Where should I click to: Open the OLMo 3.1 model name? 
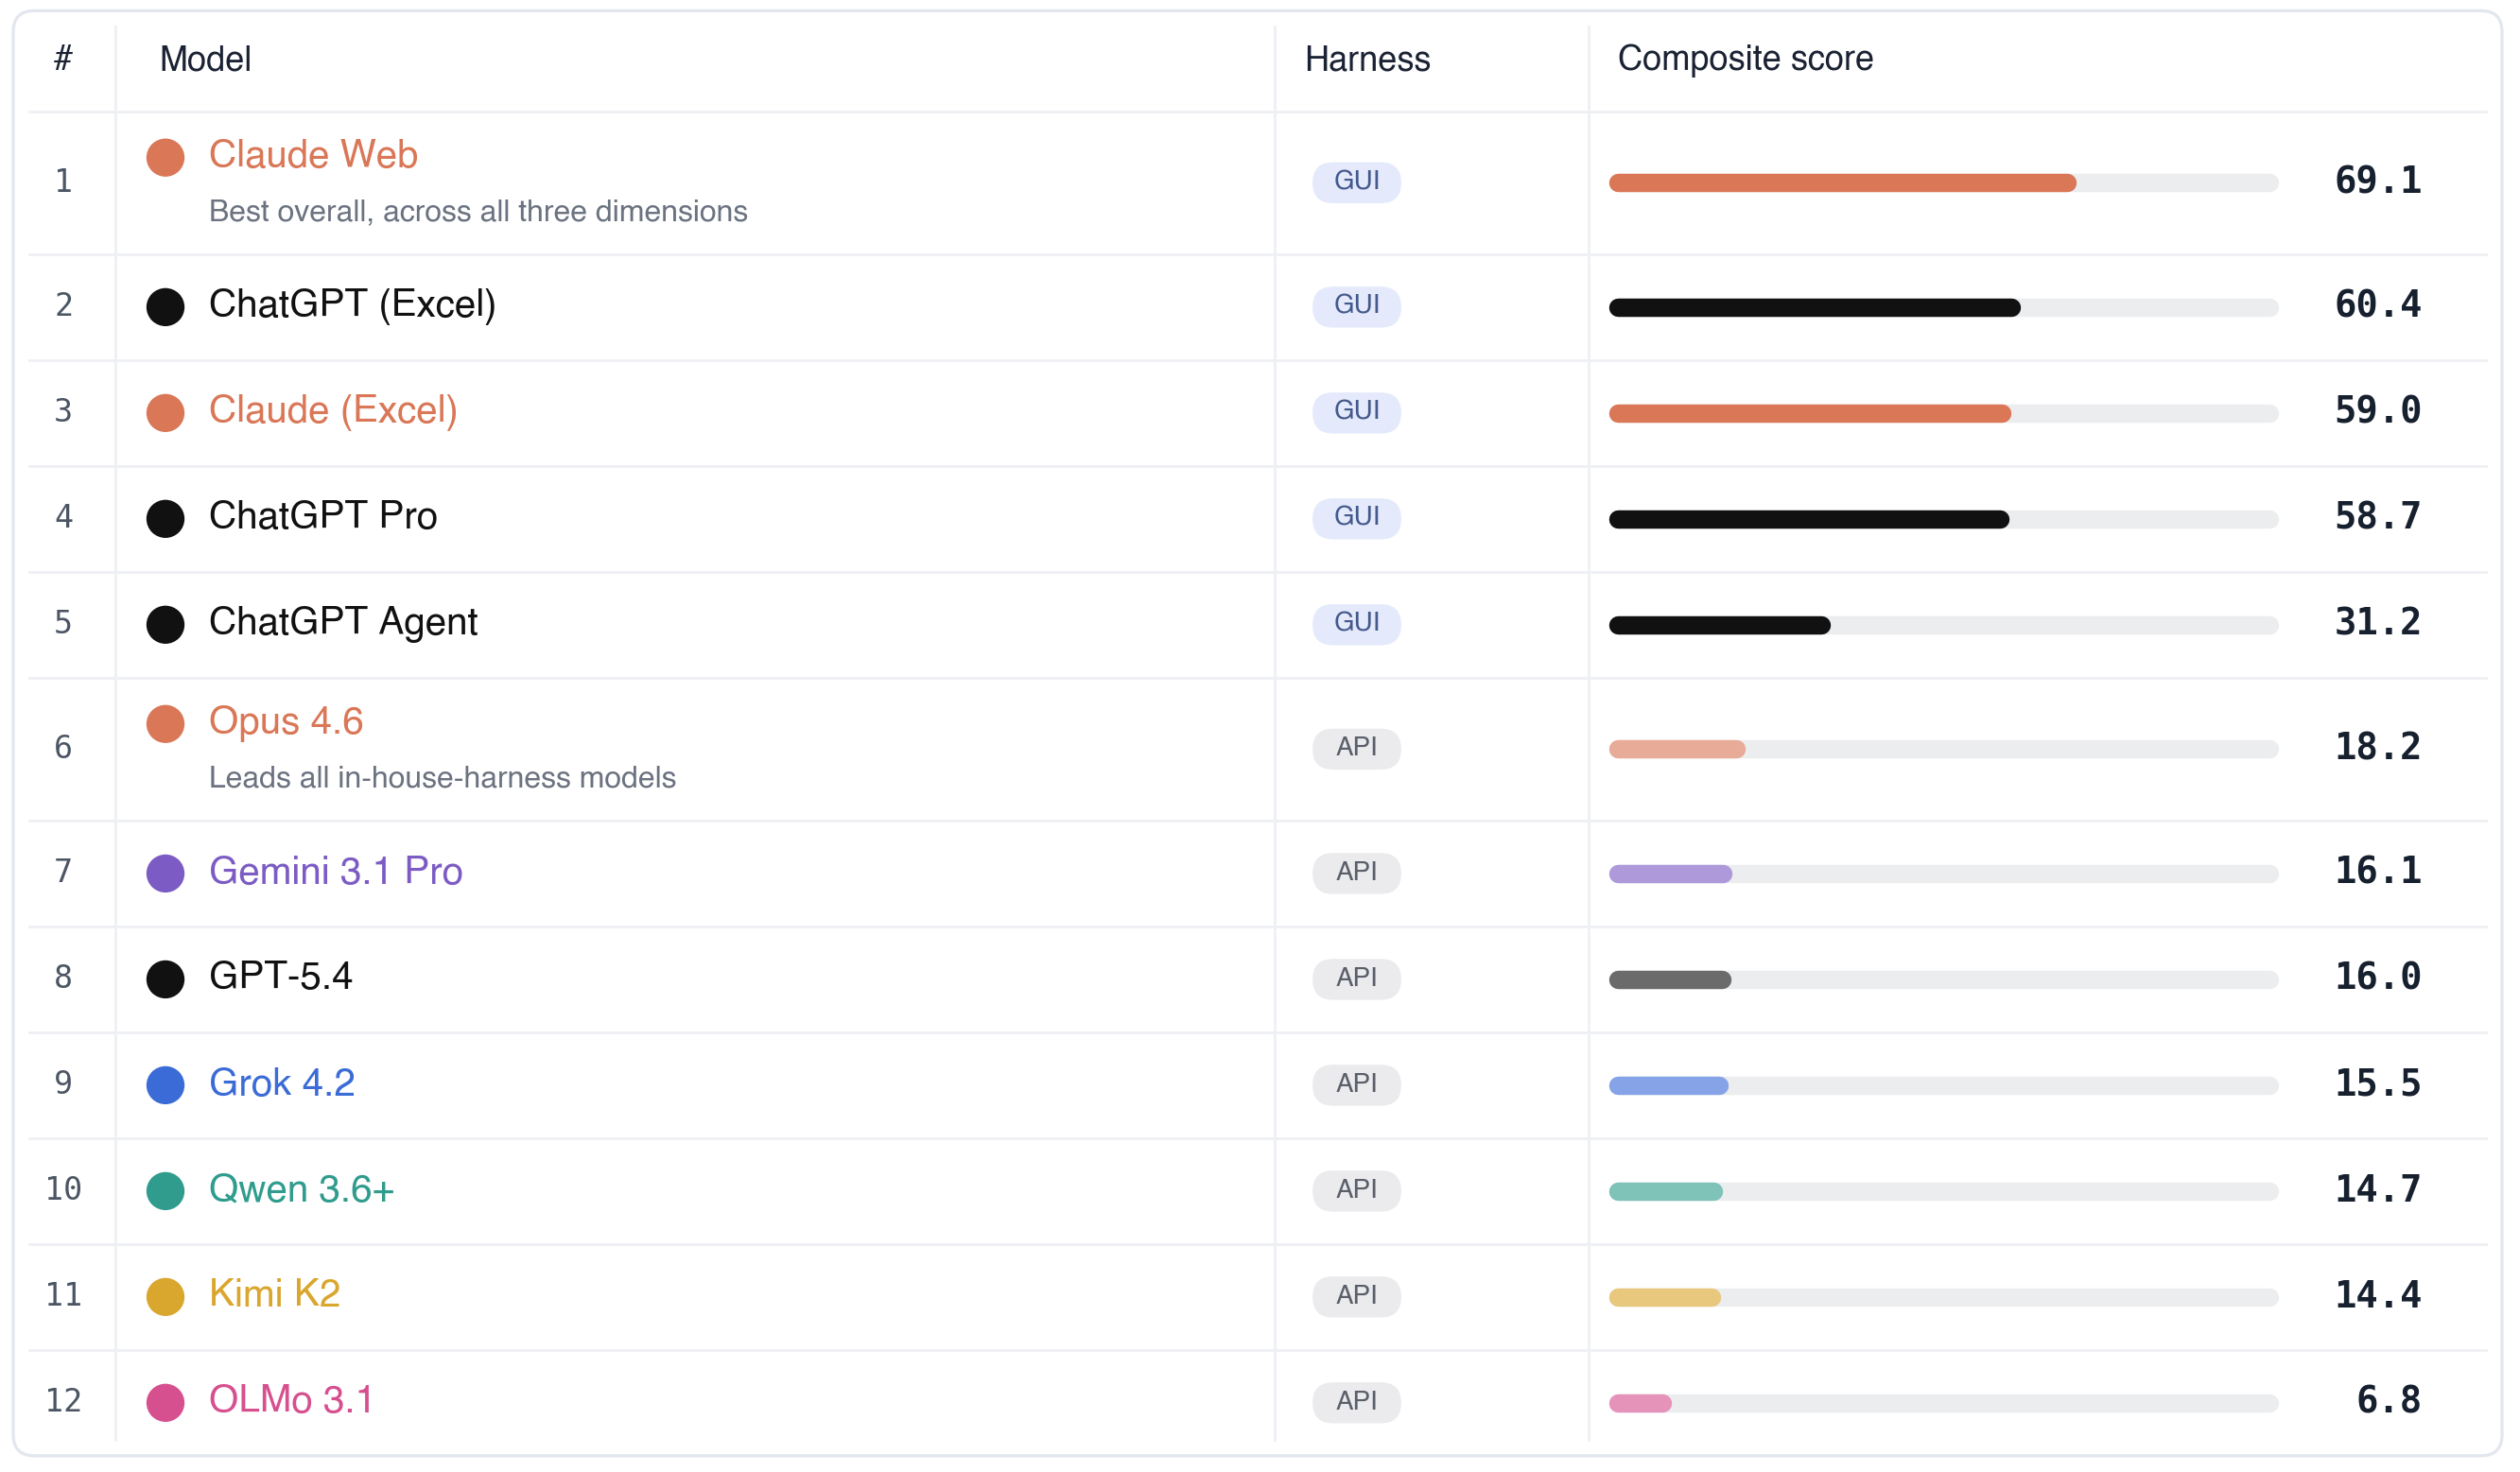point(291,1400)
